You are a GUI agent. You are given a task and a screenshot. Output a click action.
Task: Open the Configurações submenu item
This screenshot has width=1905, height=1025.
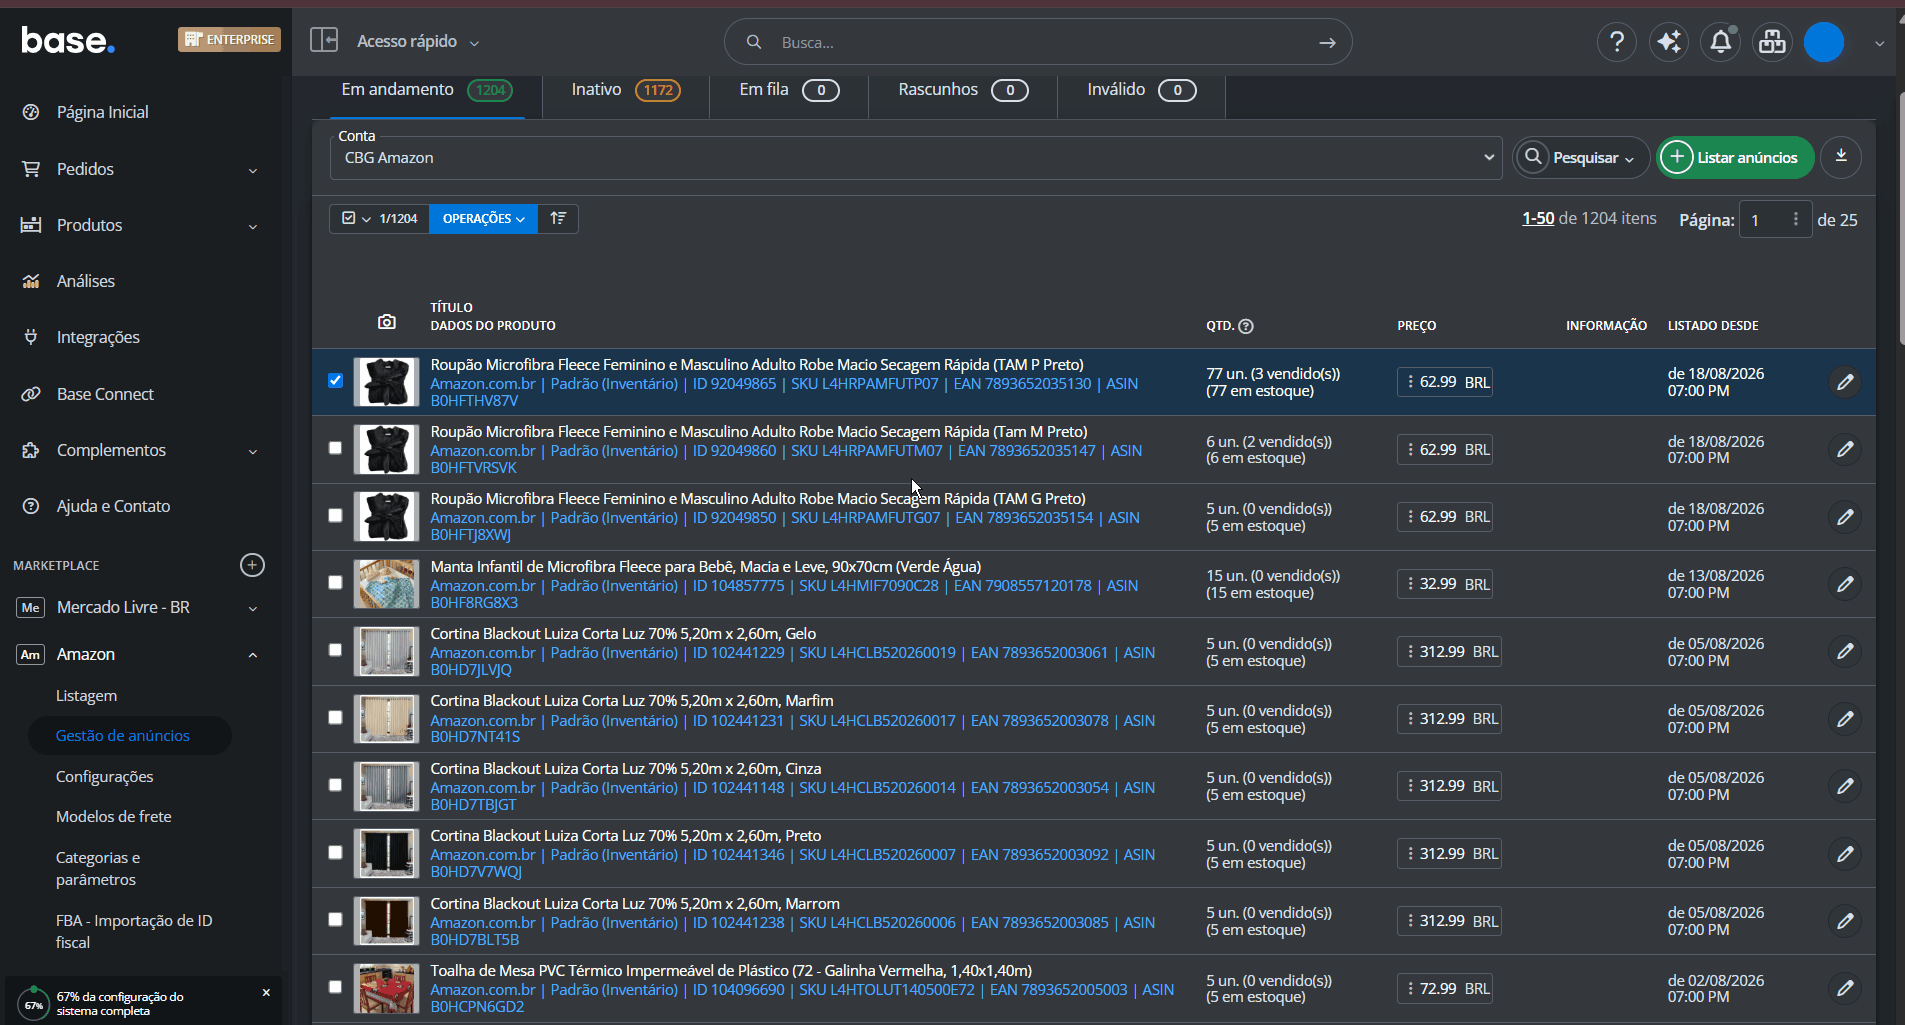[x=105, y=777]
